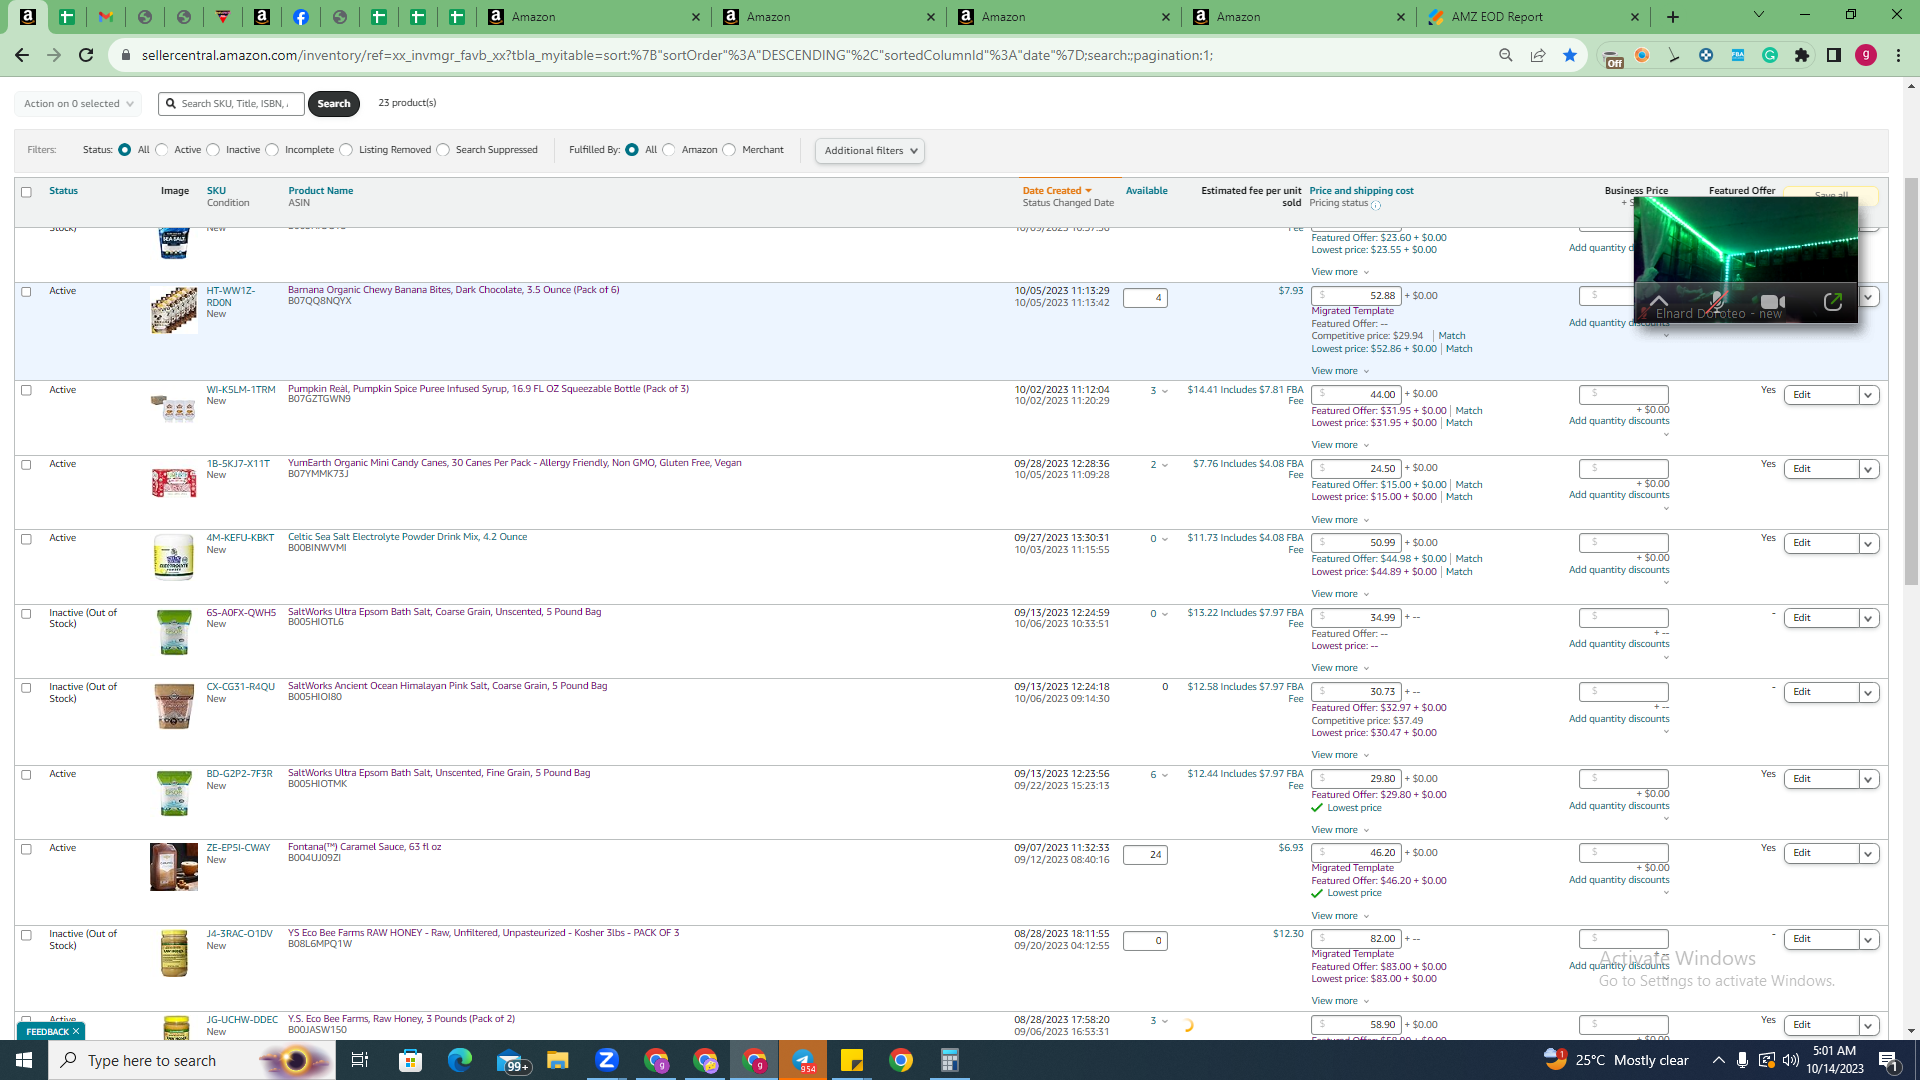Check the select-all checkbox in table header
The image size is (1920, 1080).
(x=26, y=192)
